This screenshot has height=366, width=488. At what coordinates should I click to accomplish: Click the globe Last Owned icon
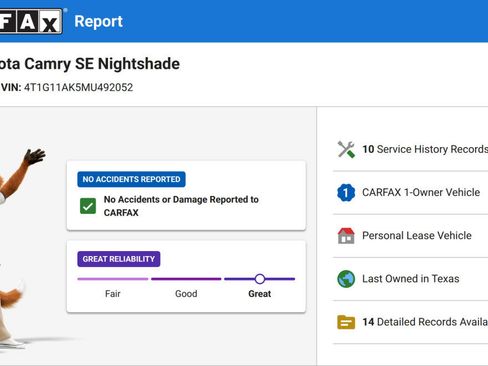346,279
